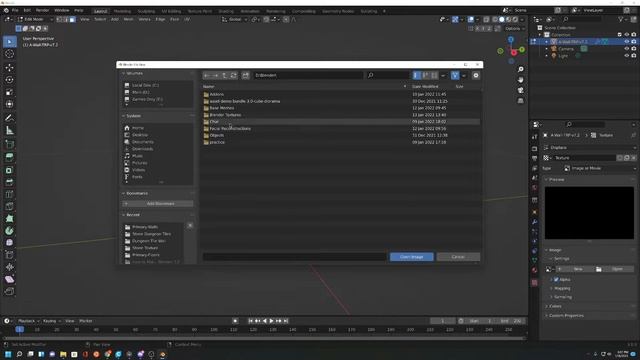This screenshot has width=640, height=360.
Task: Toggle camera view icon in the viewport
Action: 521,90
